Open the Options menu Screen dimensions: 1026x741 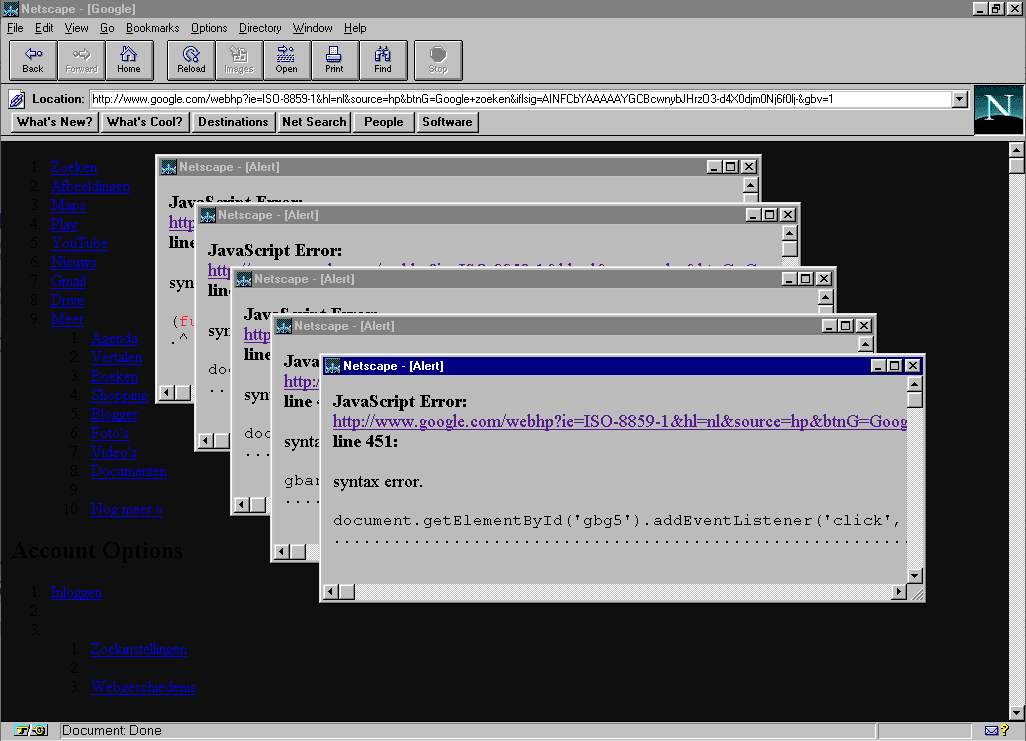click(208, 28)
